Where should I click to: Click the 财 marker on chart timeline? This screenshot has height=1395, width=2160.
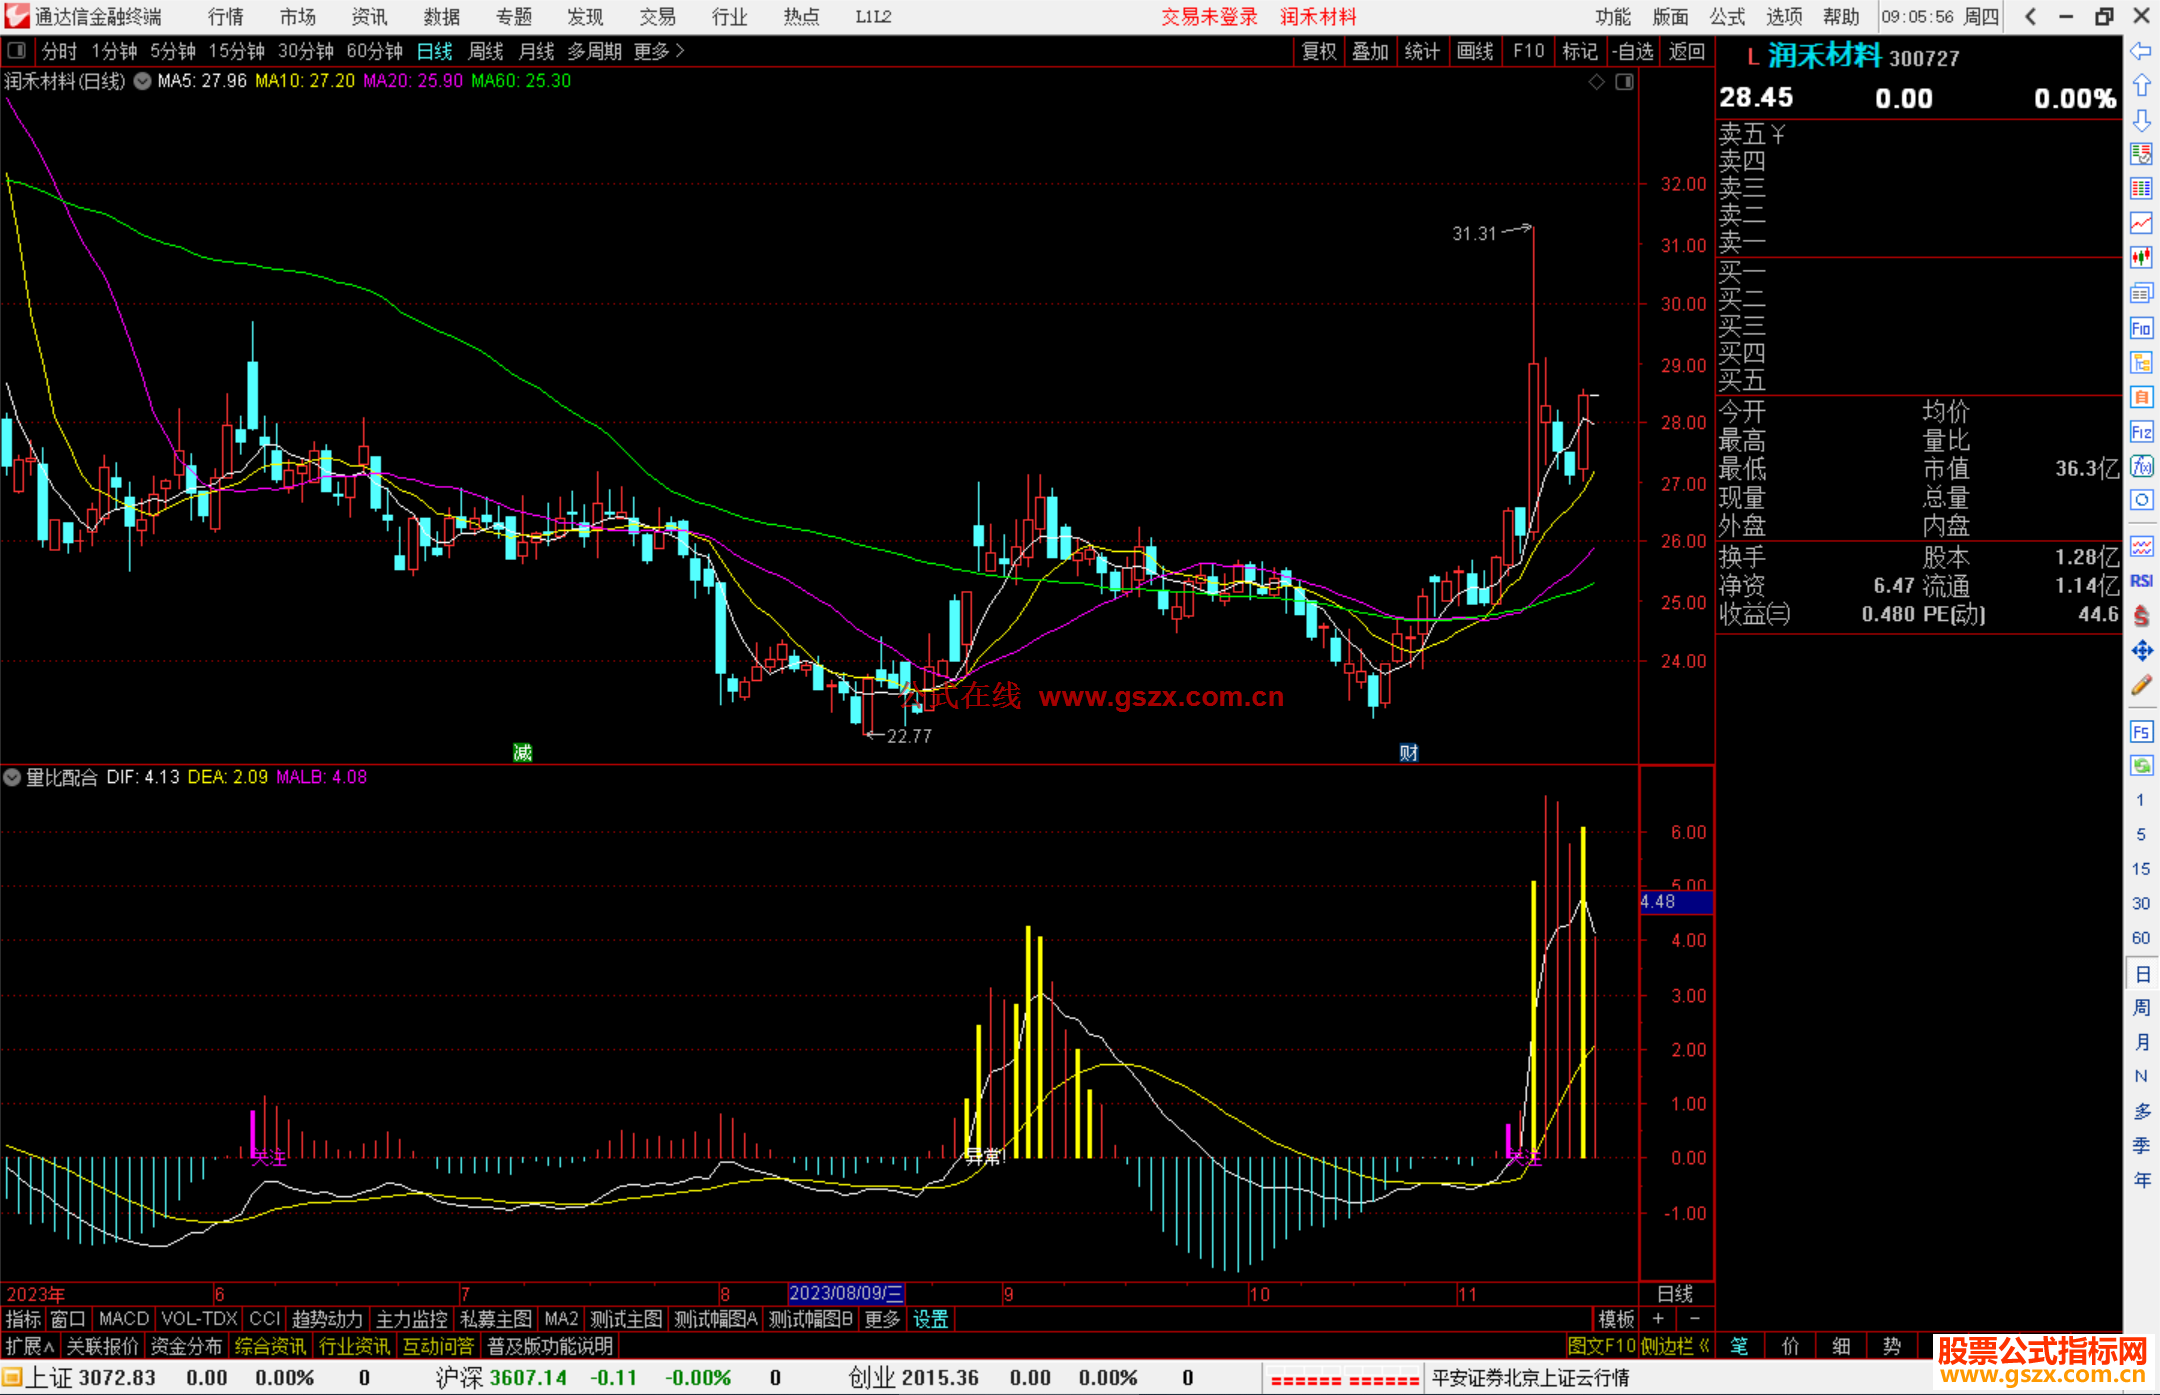click(x=1408, y=753)
